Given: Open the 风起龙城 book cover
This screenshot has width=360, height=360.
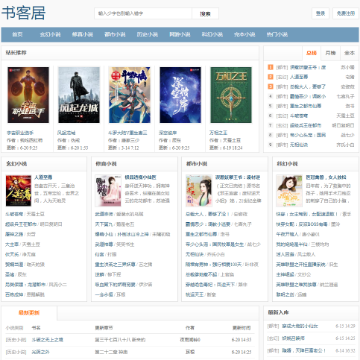Looking at the screenshot, I should [79, 95].
